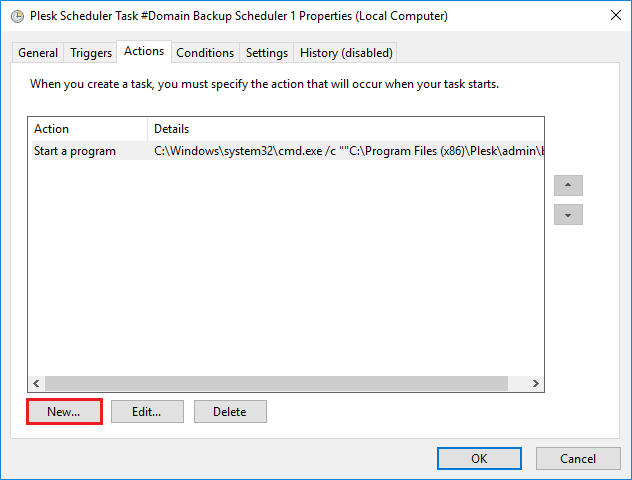
Task: Confirm the dialog with OK
Action: 479,458
